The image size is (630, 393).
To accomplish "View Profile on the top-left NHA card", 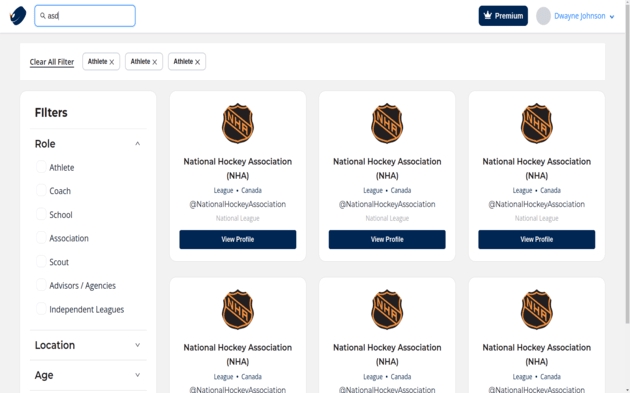I will (237, 239).
